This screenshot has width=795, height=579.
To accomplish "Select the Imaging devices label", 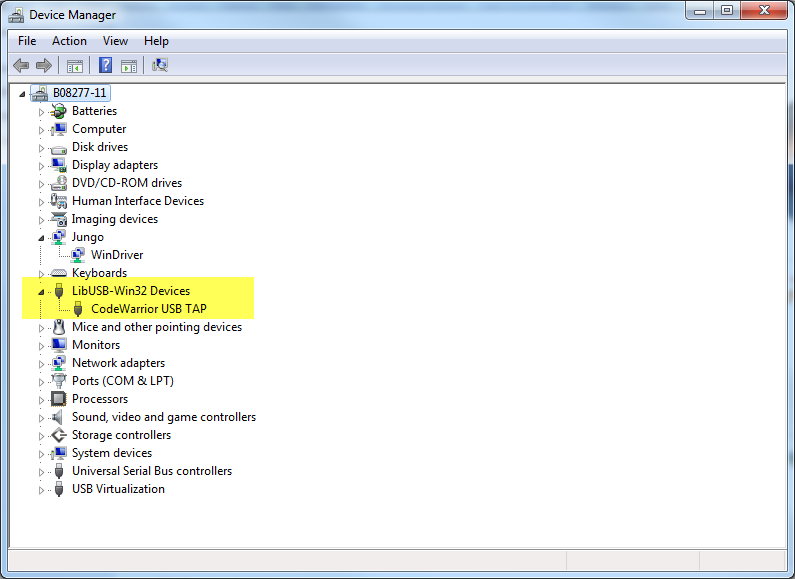I will pyautogui.click(x=115, y=219).
